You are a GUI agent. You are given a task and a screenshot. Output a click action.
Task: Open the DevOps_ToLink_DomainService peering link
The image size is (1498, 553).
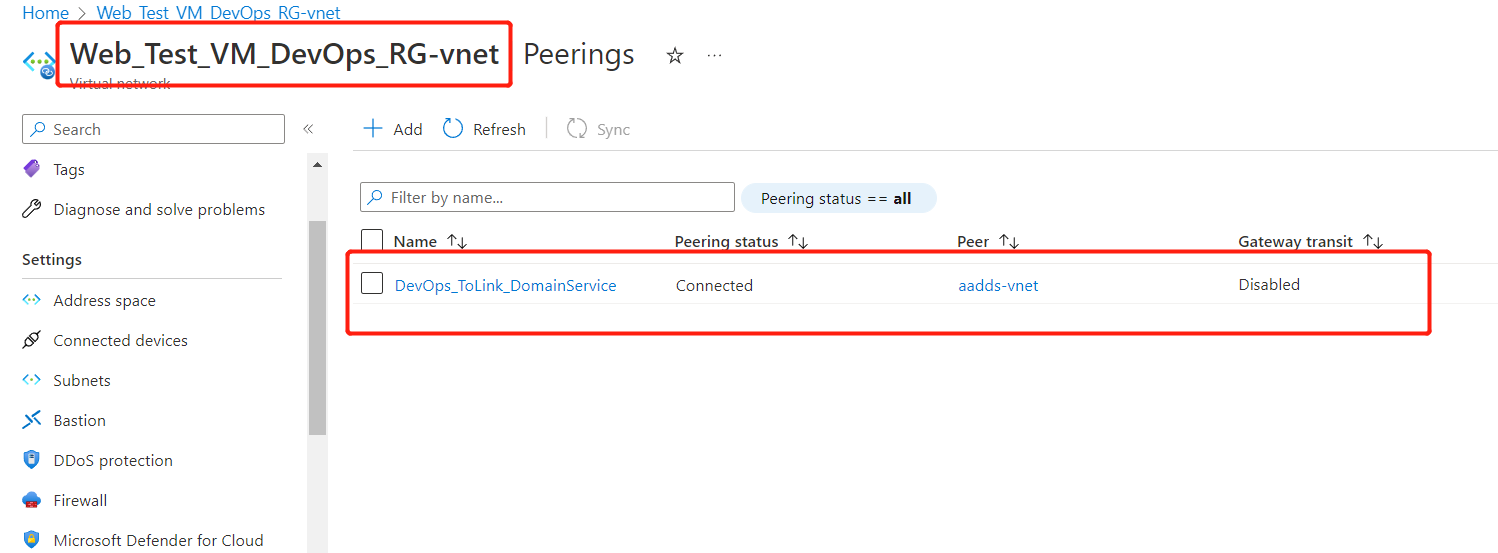pyautogui.click(x=505, y=285)
